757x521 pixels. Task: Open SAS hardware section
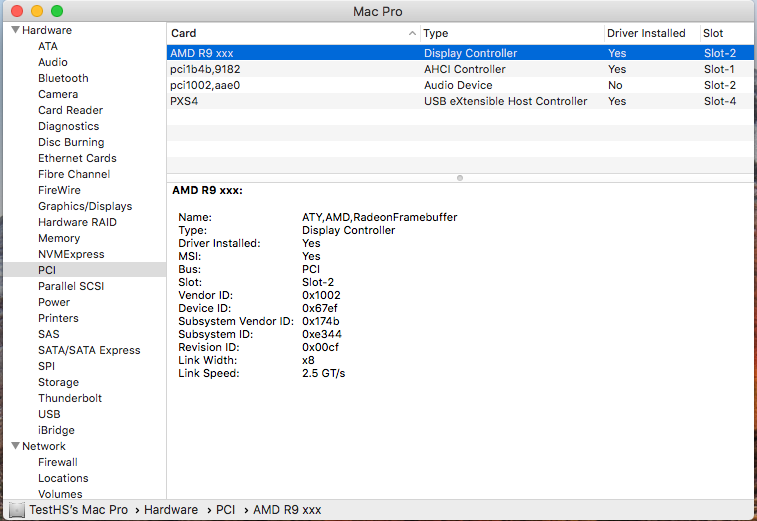pos(49,334)
